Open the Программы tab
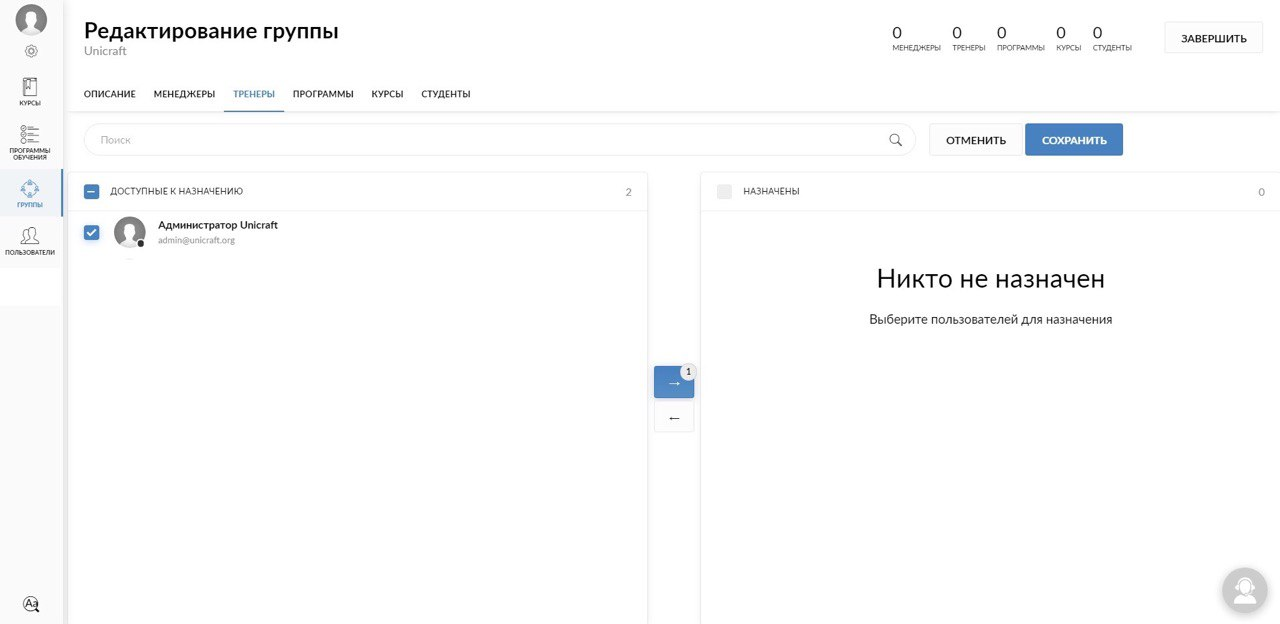The image size is (1280, 624). coord(323,94)
